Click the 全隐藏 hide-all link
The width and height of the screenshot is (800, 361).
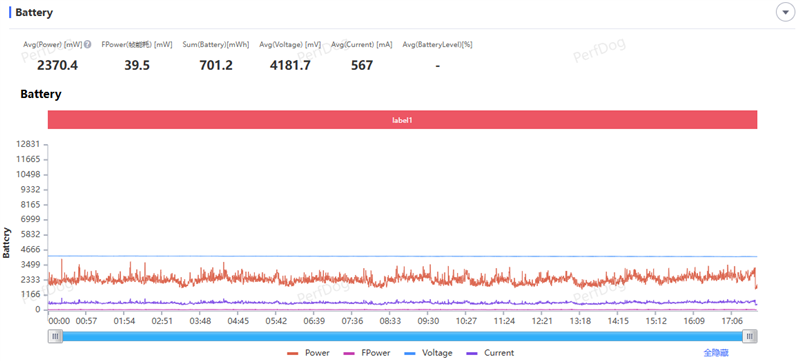pyautogui.click(x=716, y=353)
